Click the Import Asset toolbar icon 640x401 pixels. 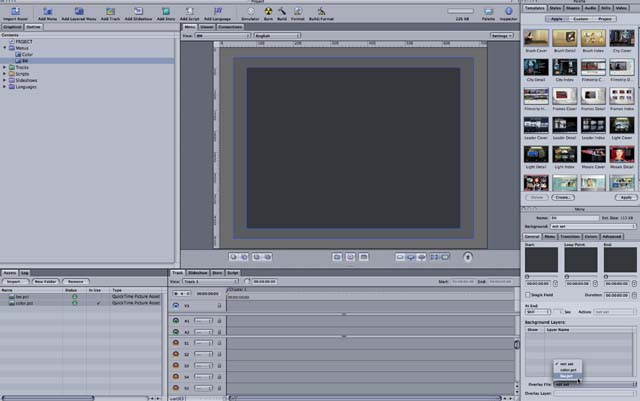16,11
